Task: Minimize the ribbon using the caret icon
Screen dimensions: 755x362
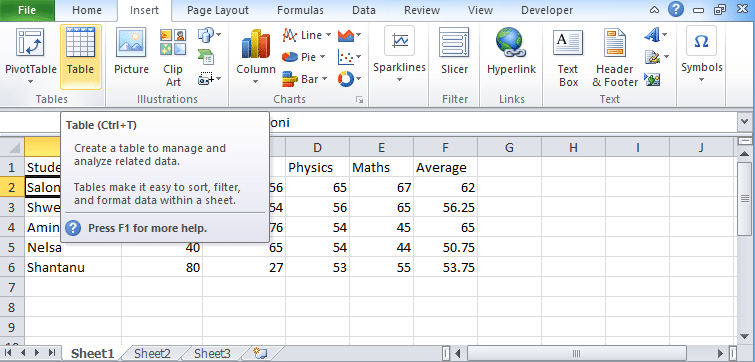Action: pos(654,10)
